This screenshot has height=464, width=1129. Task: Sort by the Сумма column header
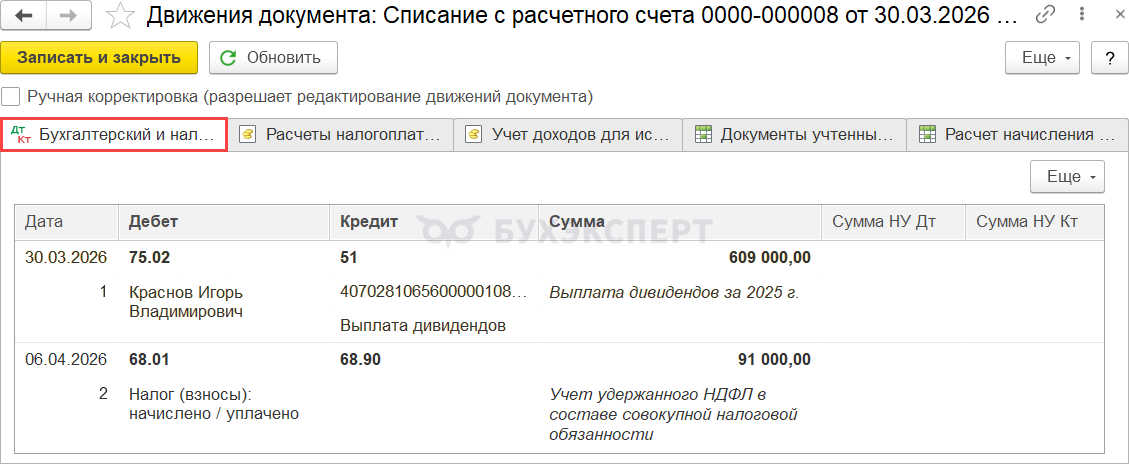coord(577,222)
